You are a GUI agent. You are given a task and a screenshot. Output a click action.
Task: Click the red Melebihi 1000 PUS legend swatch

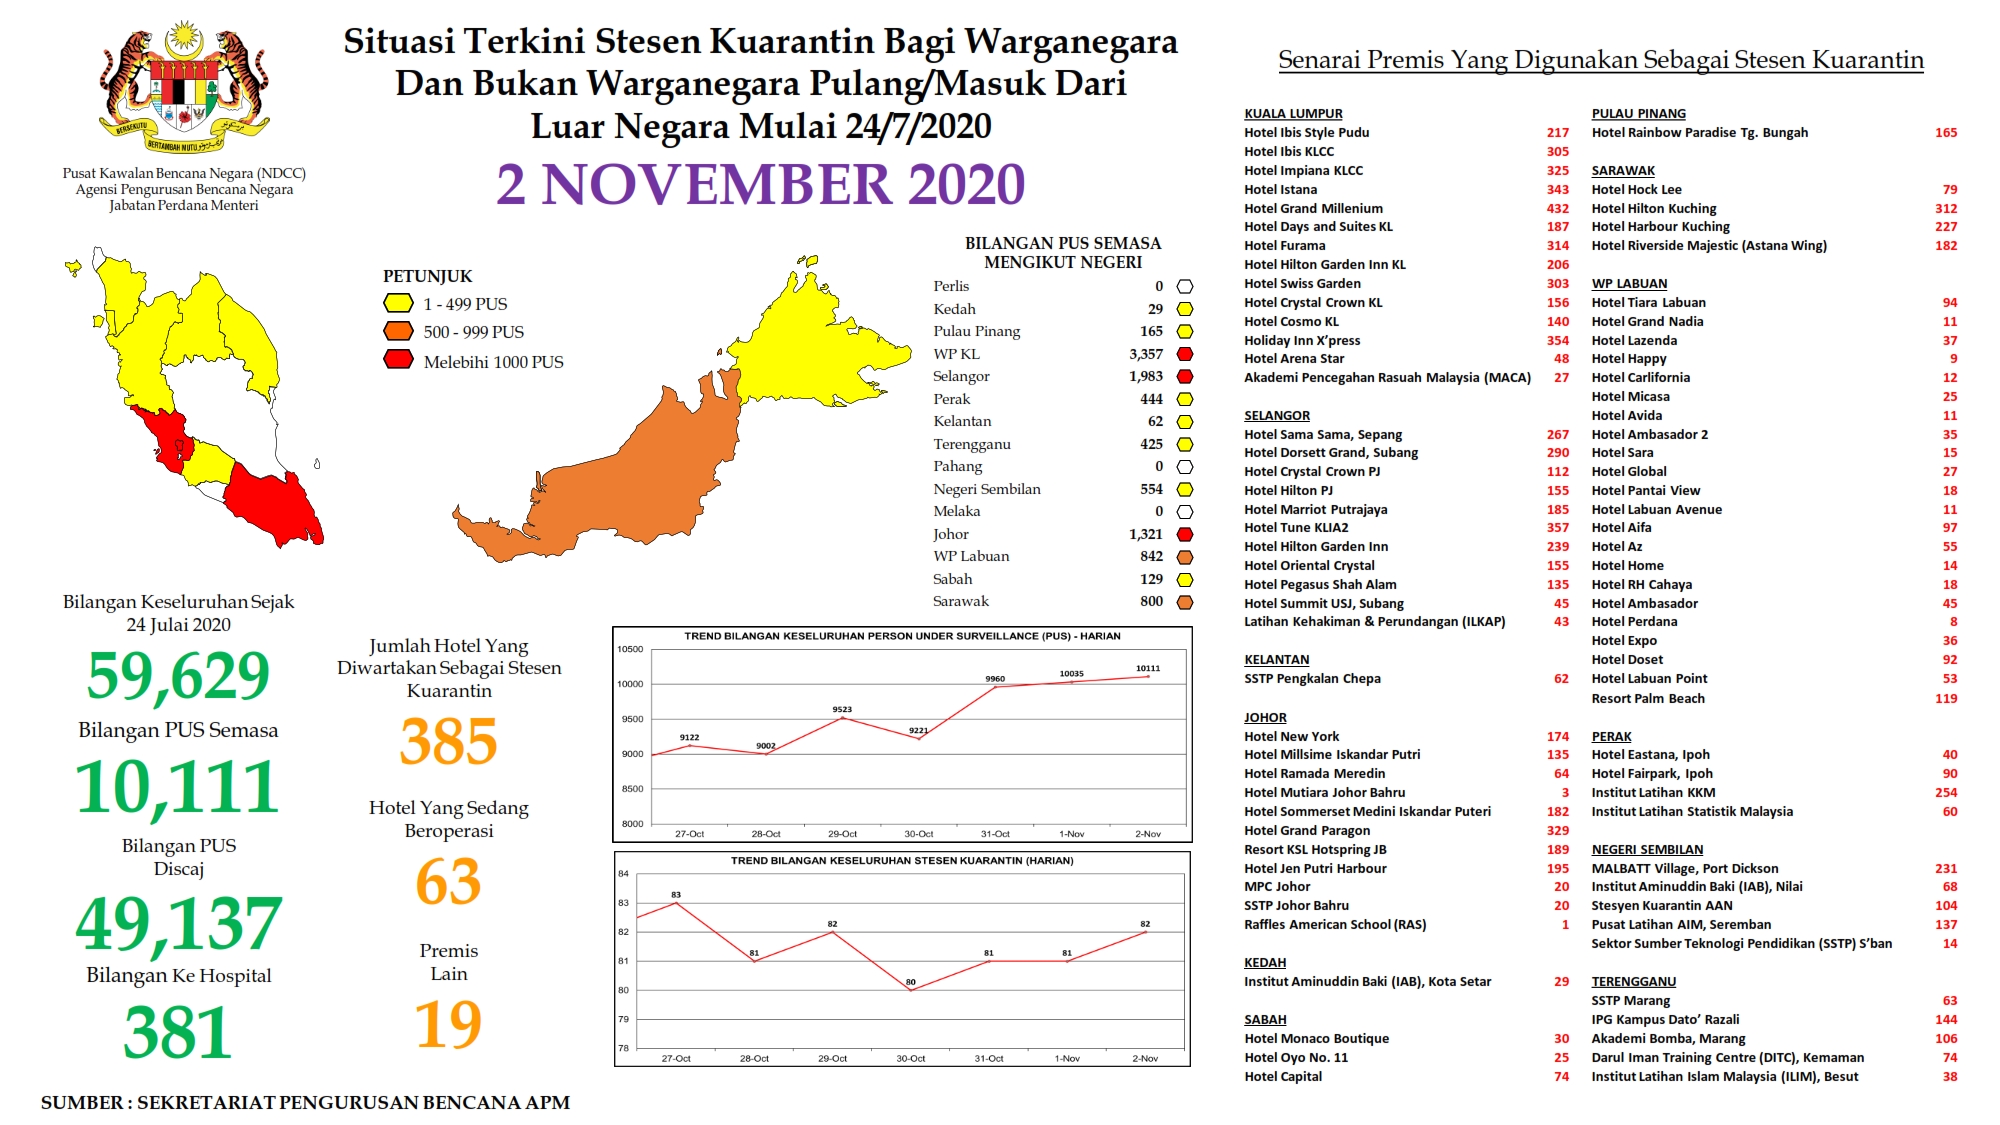398,360
